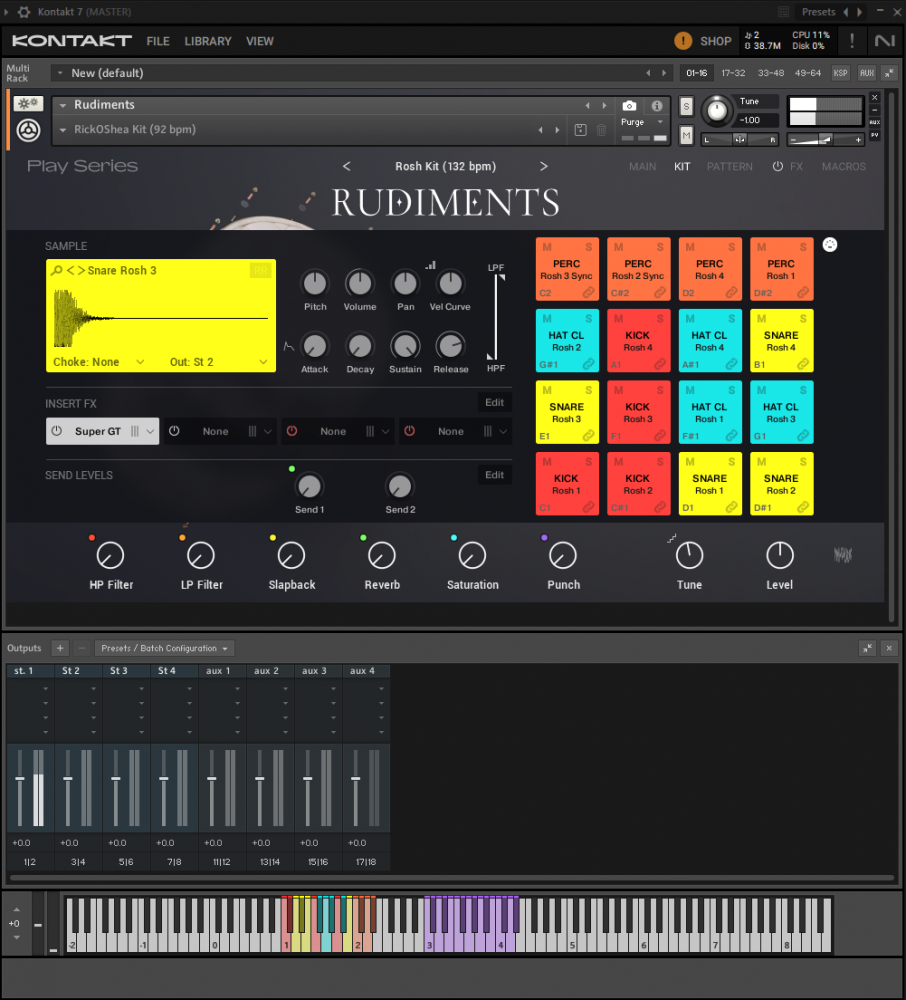Open the second insert None dropdown
Viewport: 906px width, 1000px height.
pos(268,431)
